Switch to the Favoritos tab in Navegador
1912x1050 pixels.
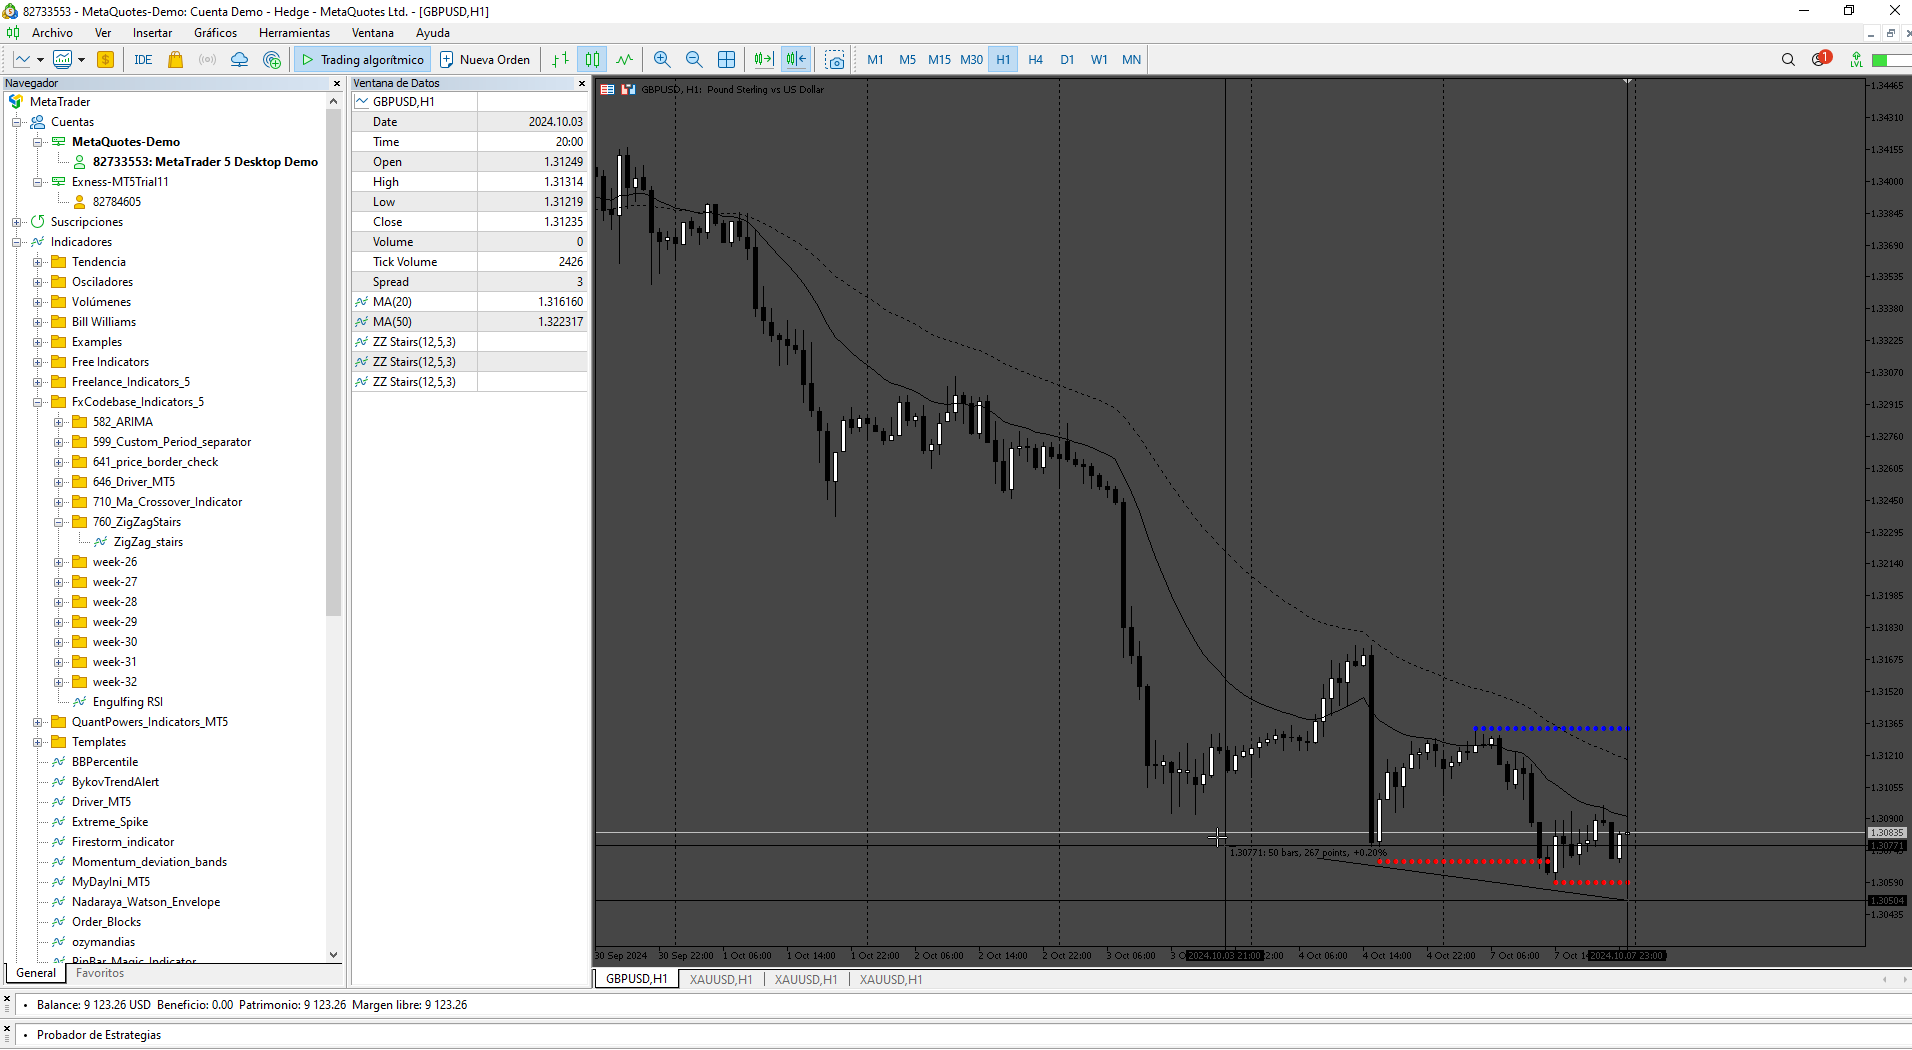pyautogui.click(x=100, y=973)
